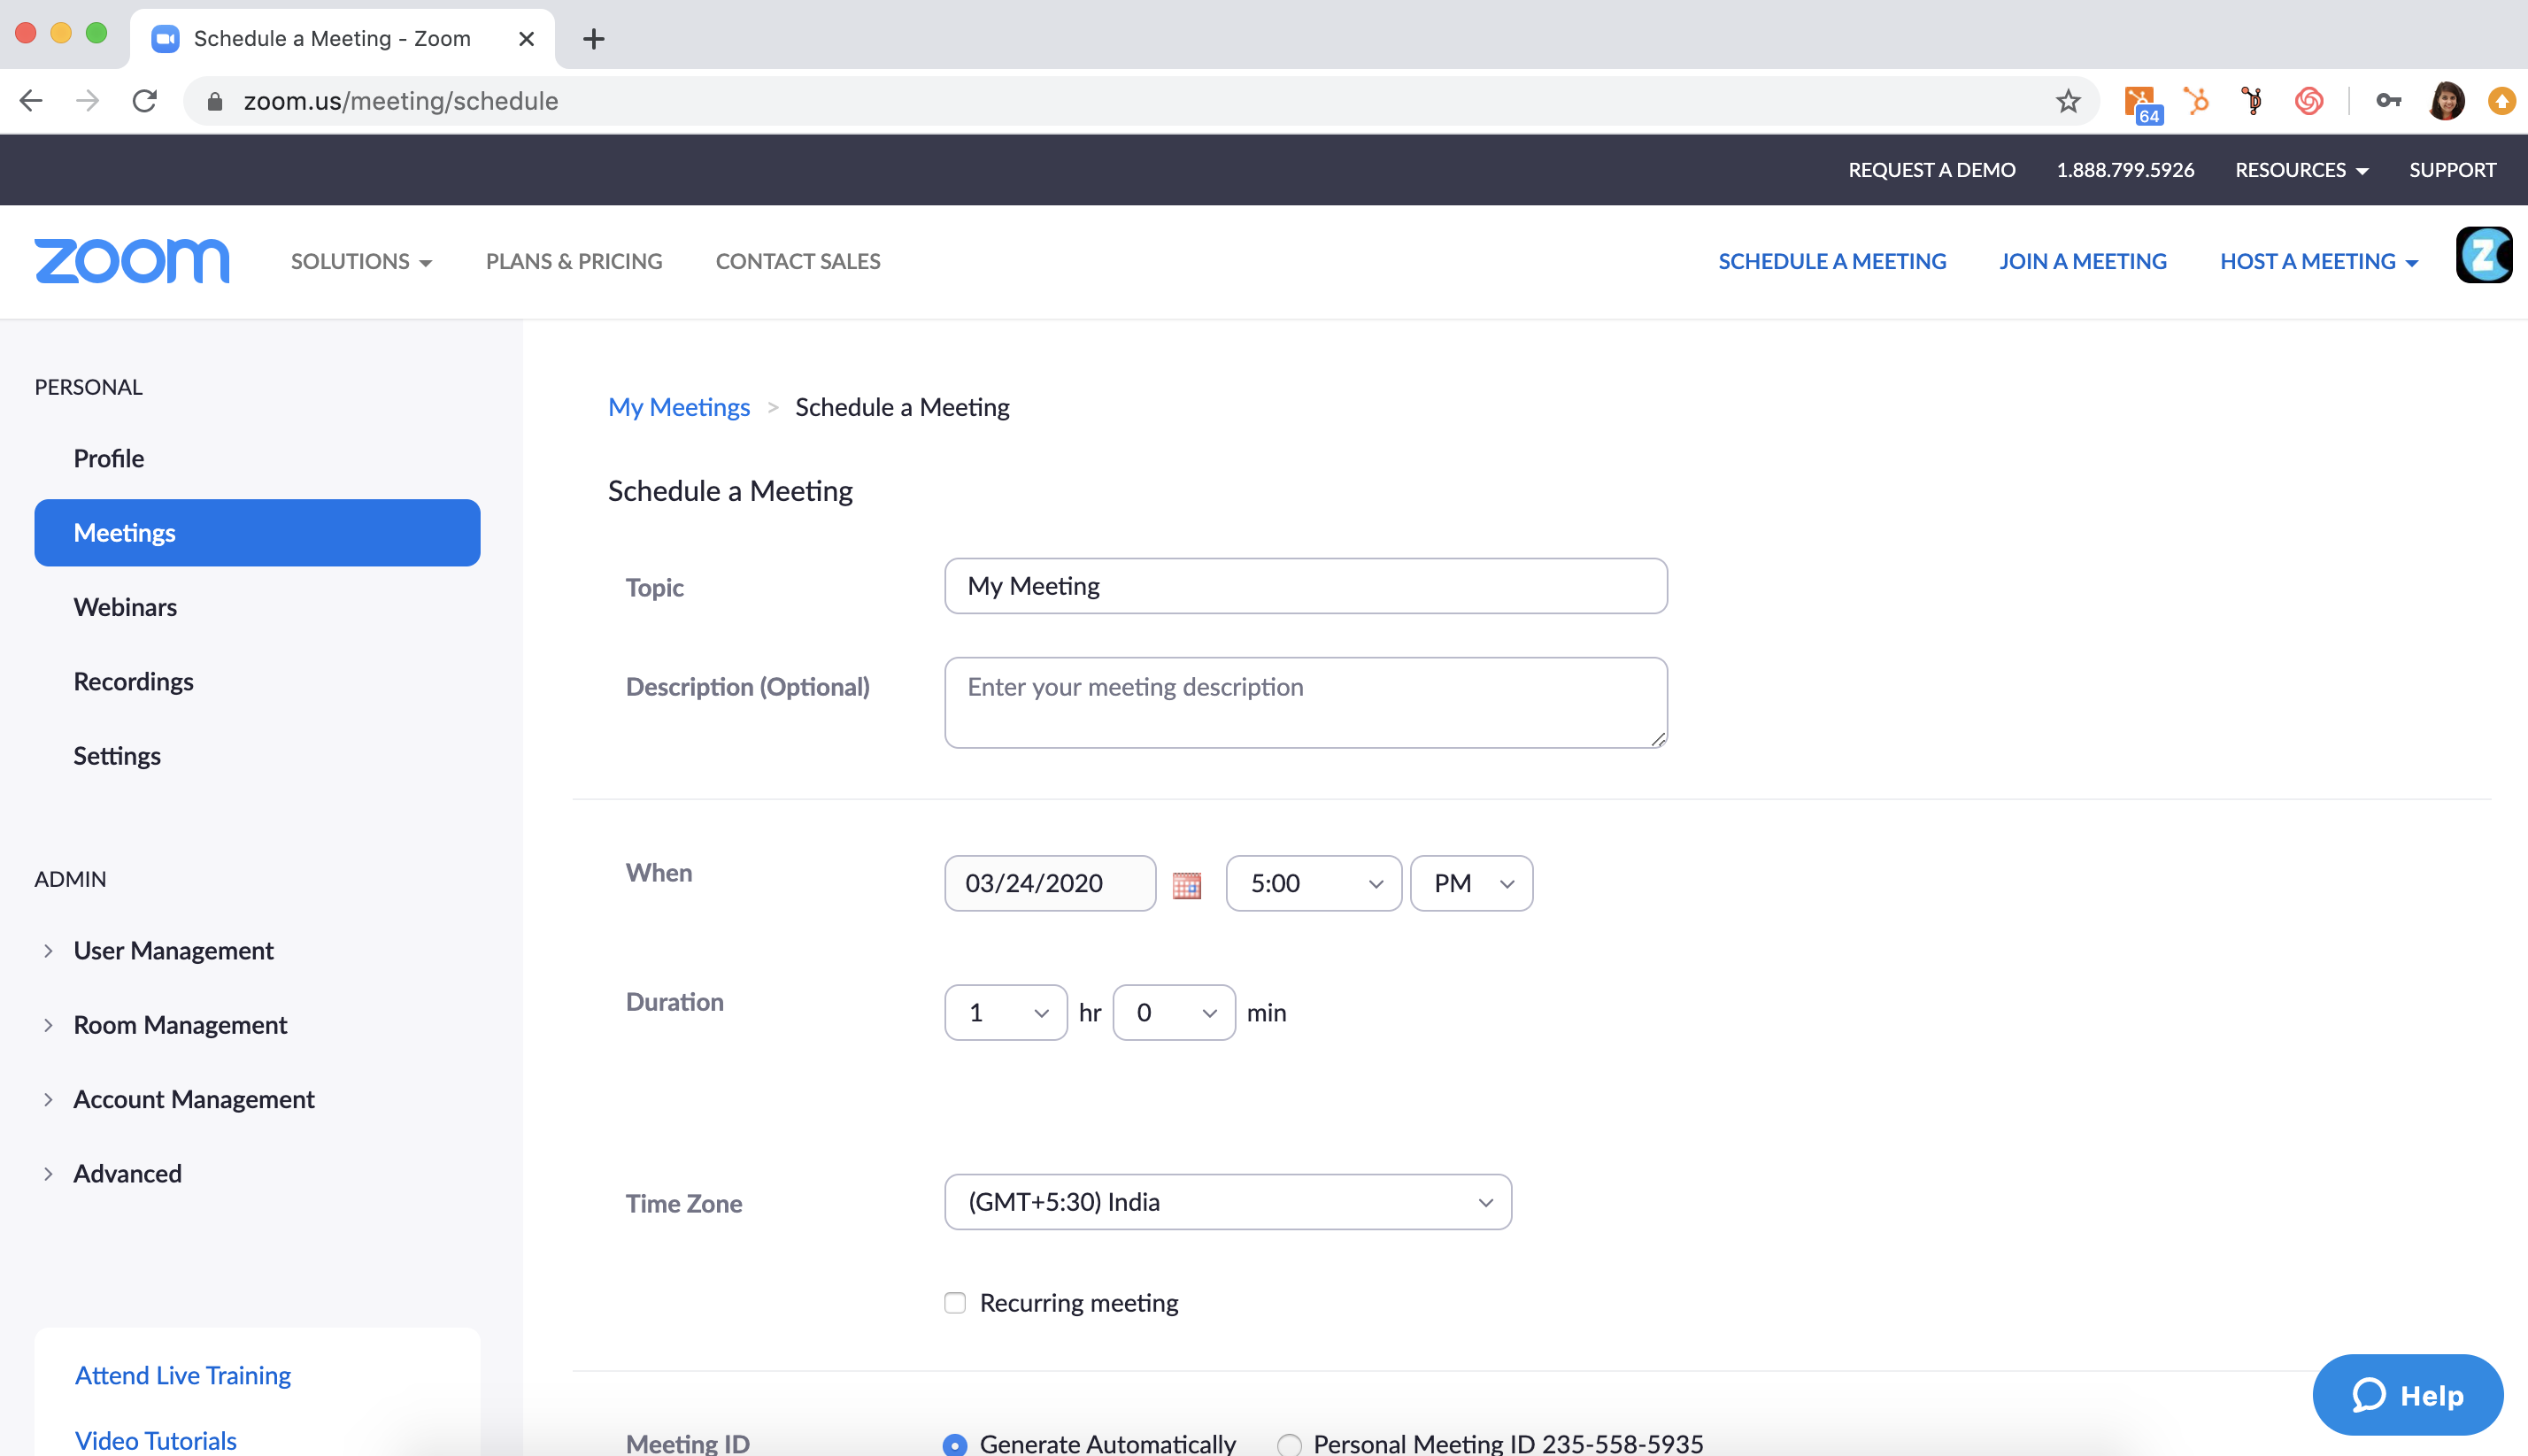This screenshot has height=1456, width=2528.
Task: Open Plans & Pricing page
Action: 574,261
